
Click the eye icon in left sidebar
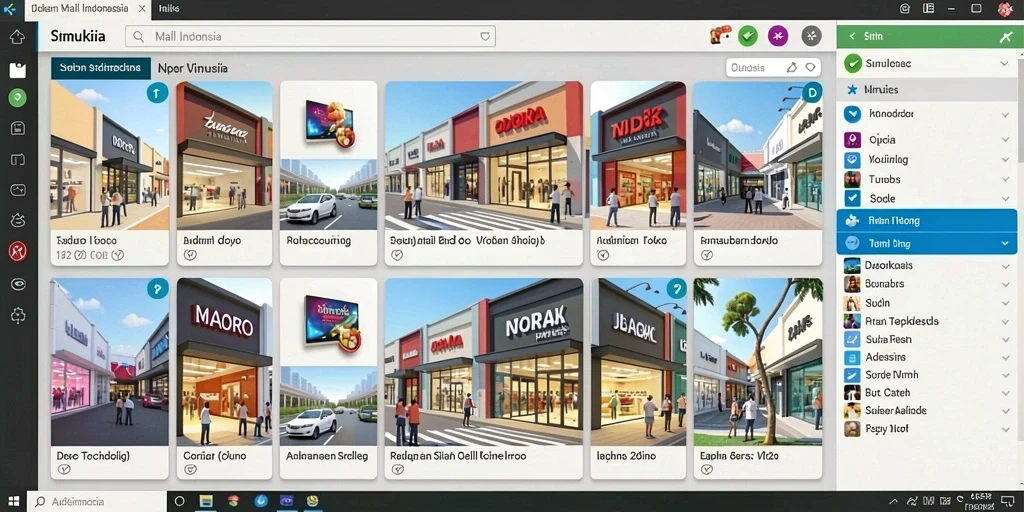tap(18, 284)
